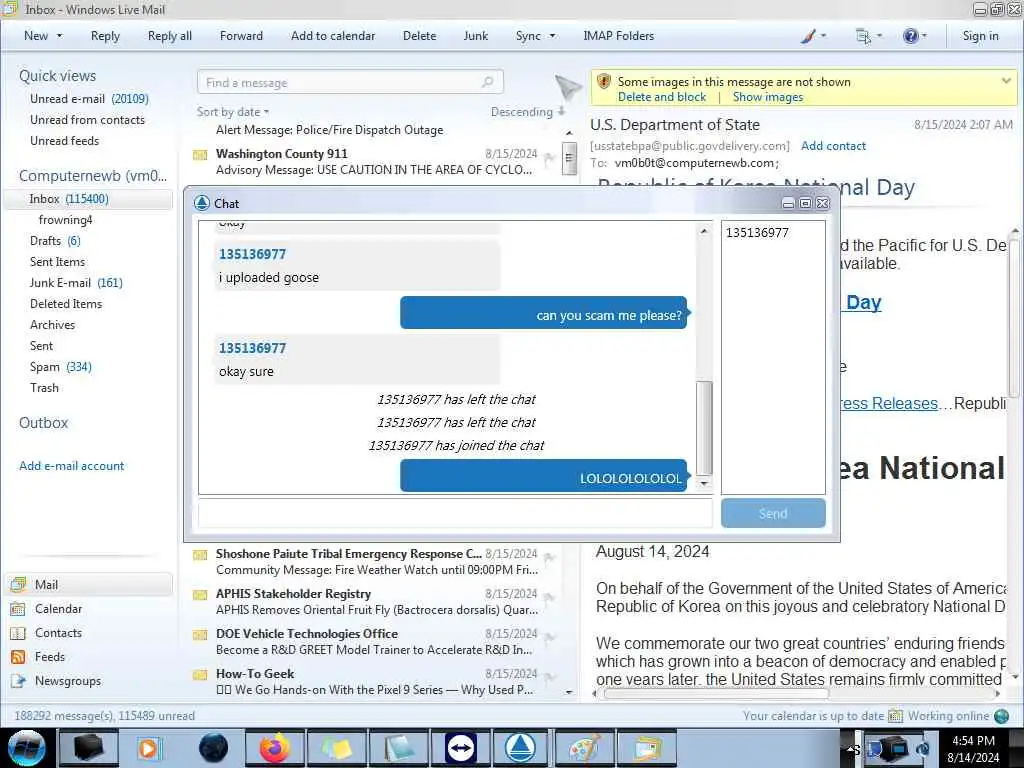Open the Contacts section icon in sidebar

(18, 633)
